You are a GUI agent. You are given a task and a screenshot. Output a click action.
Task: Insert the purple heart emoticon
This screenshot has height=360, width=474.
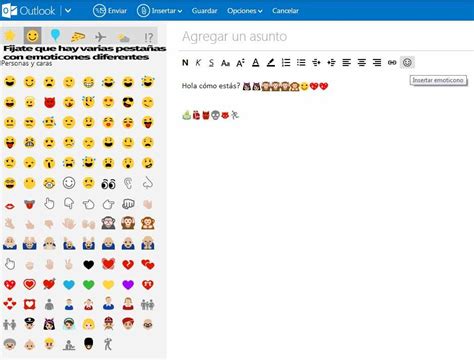(x=128, y=285)
